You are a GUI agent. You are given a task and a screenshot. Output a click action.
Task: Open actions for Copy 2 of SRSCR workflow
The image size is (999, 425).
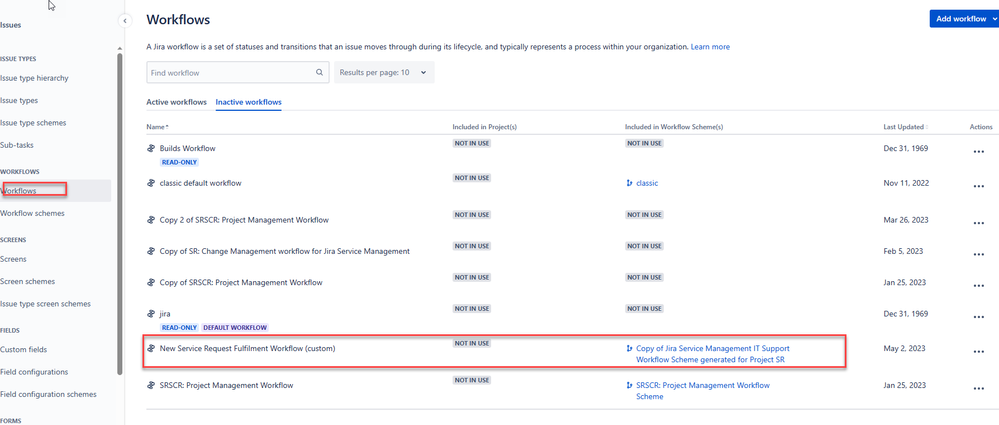(979, 223)
